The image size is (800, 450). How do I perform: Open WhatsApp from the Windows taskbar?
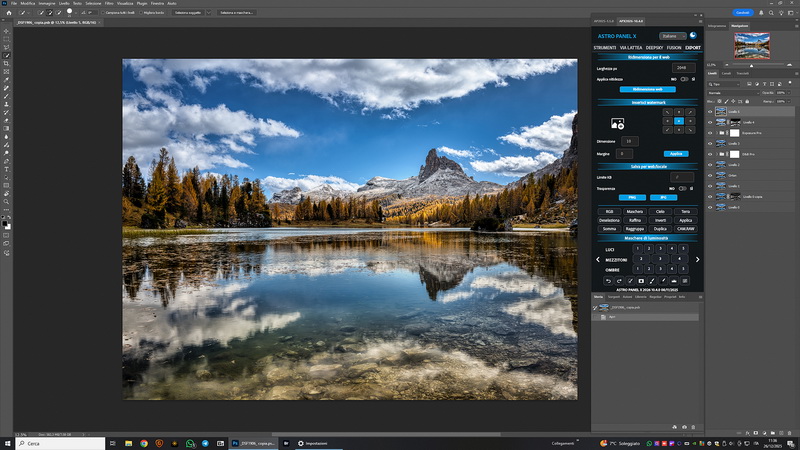tap(189, 443)
